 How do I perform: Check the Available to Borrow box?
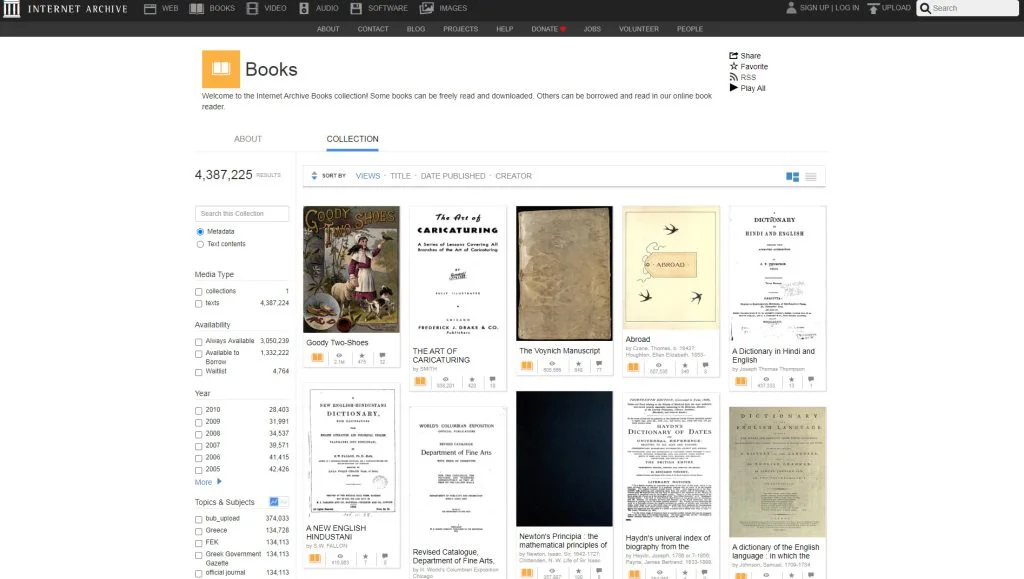(x=199, y=354)
